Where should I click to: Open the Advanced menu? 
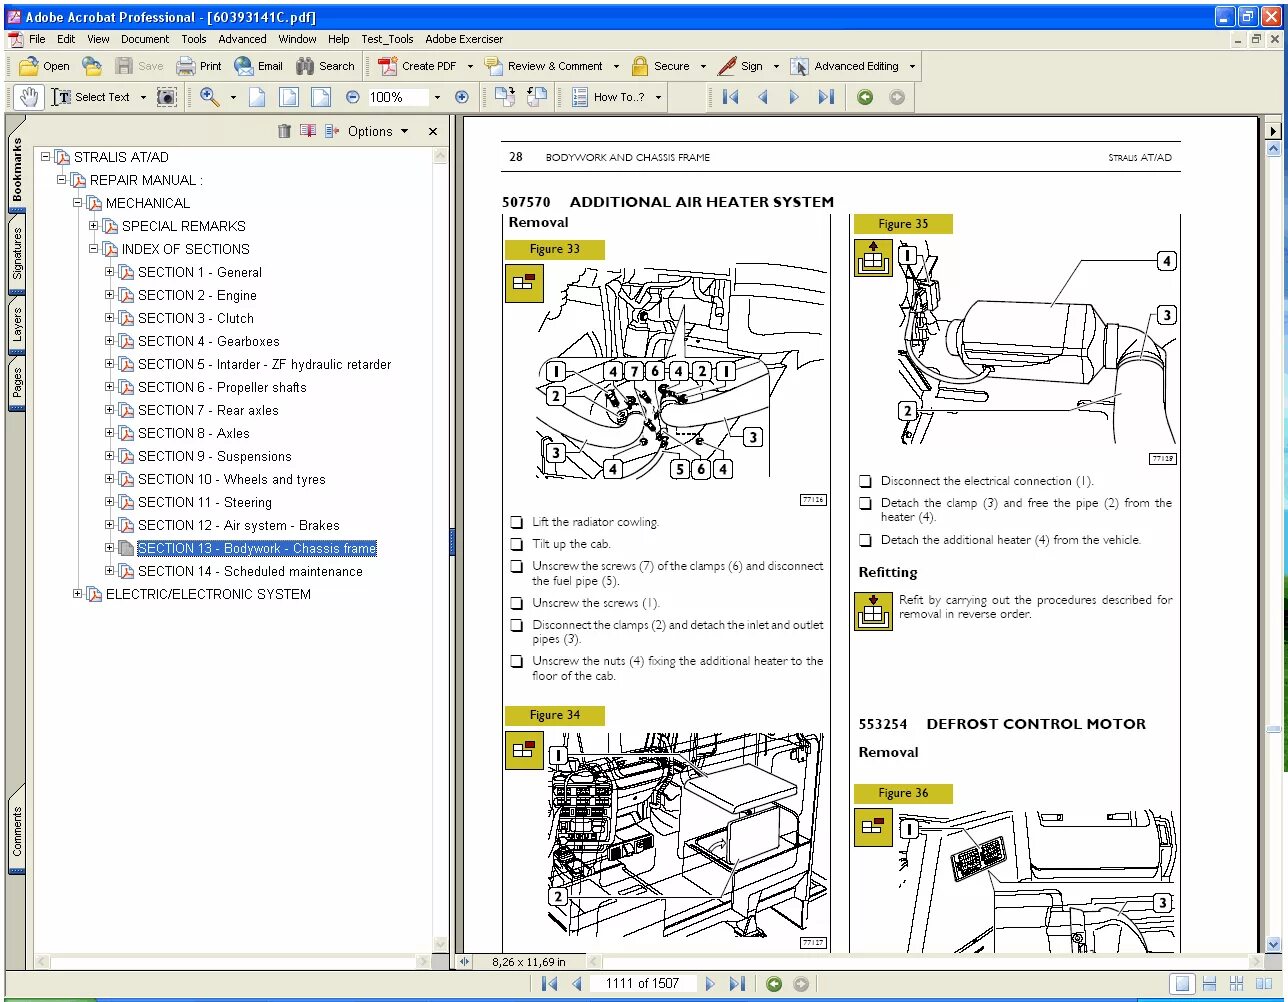242,39
